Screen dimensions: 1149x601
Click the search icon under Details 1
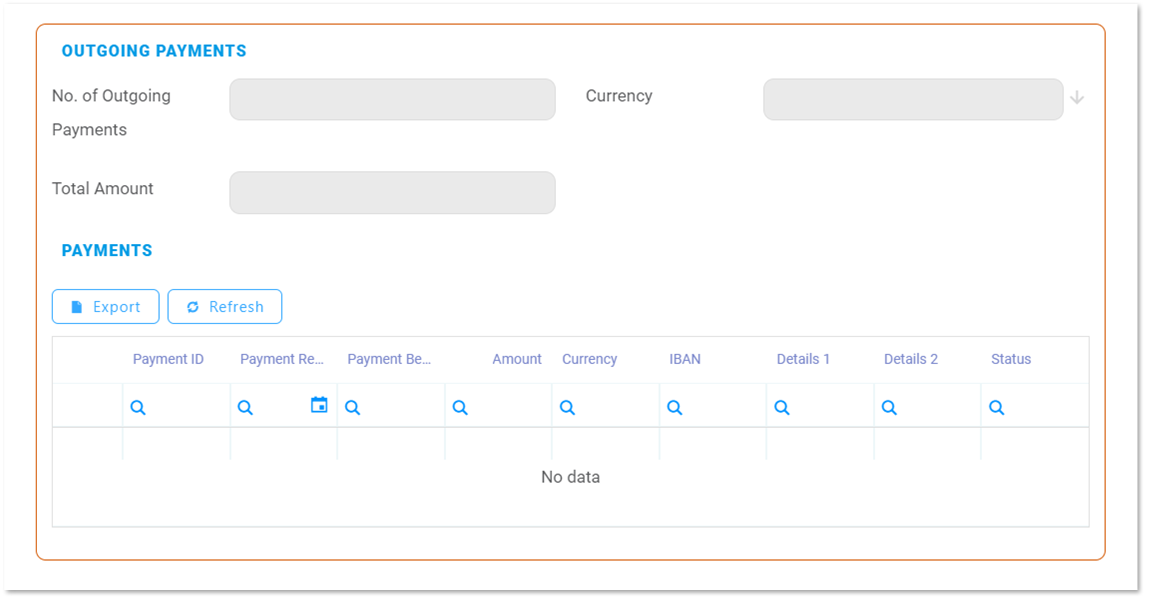coord(782,408)
